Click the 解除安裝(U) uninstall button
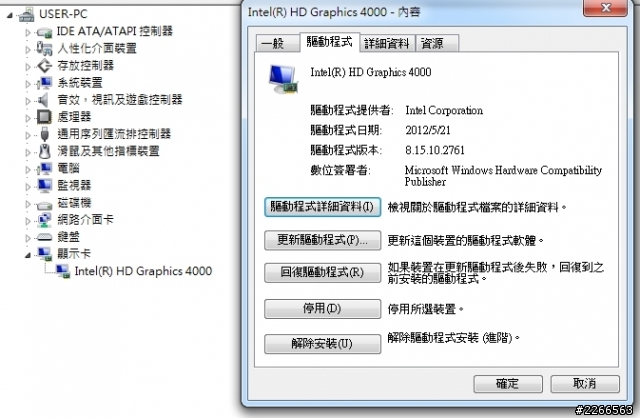The width and height of the screenshot is (640, 418). 322,344
